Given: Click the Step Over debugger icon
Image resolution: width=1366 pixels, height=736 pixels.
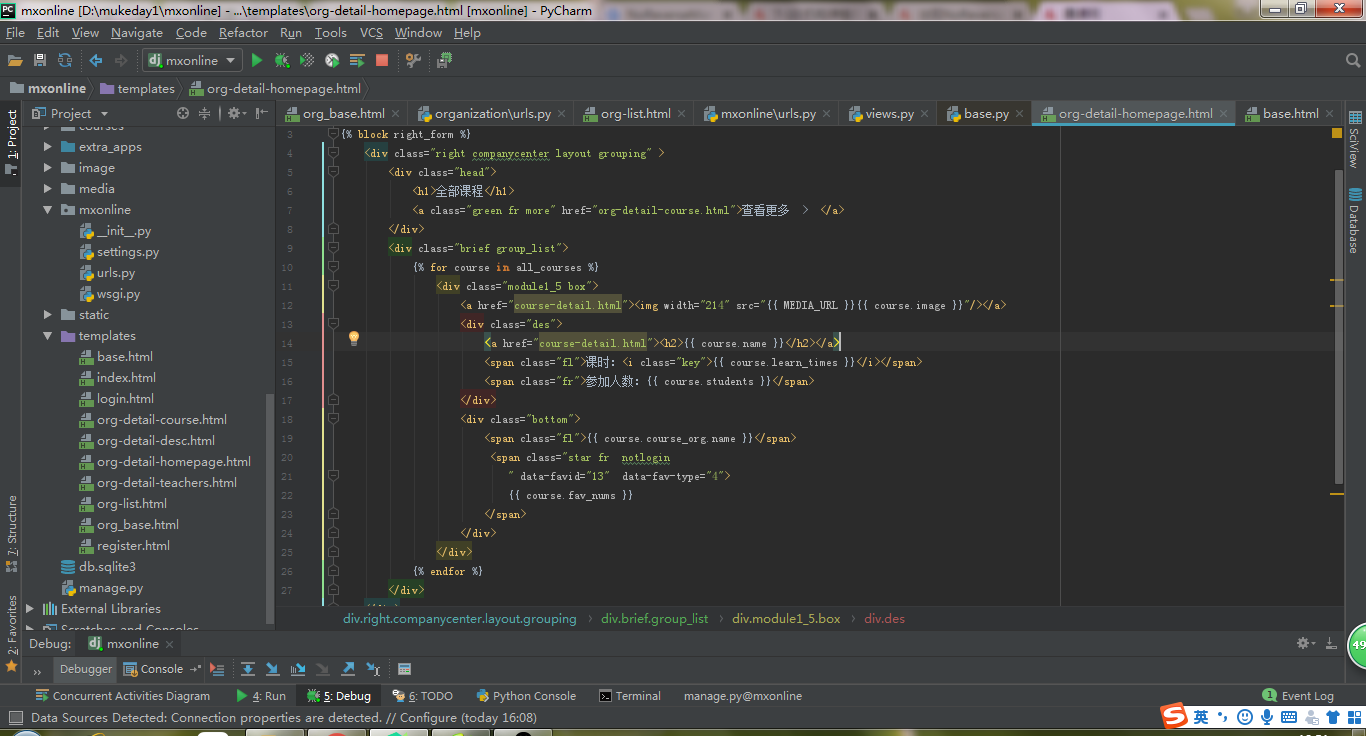Looking at the screenshot, I should coord(247,669).
